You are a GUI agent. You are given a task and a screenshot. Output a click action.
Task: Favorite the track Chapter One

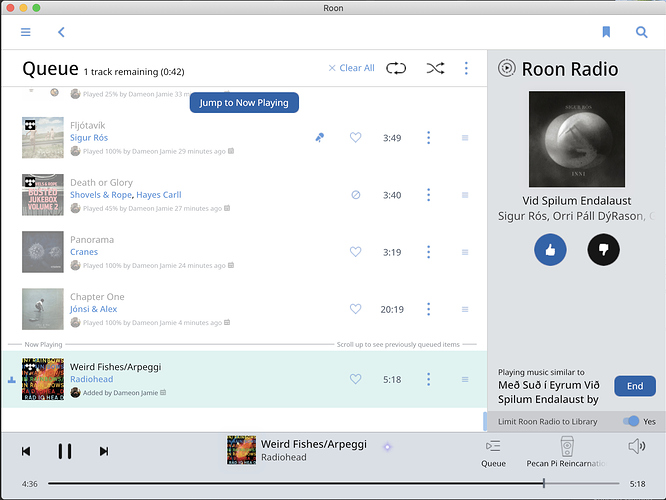click(356, 309)
